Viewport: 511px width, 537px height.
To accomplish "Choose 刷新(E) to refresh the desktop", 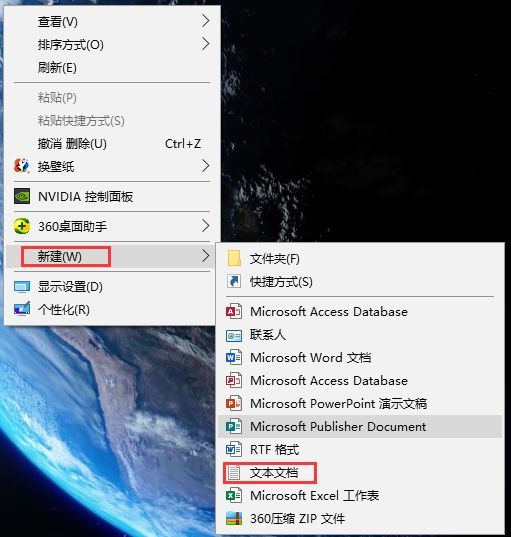I will [112, 67].
